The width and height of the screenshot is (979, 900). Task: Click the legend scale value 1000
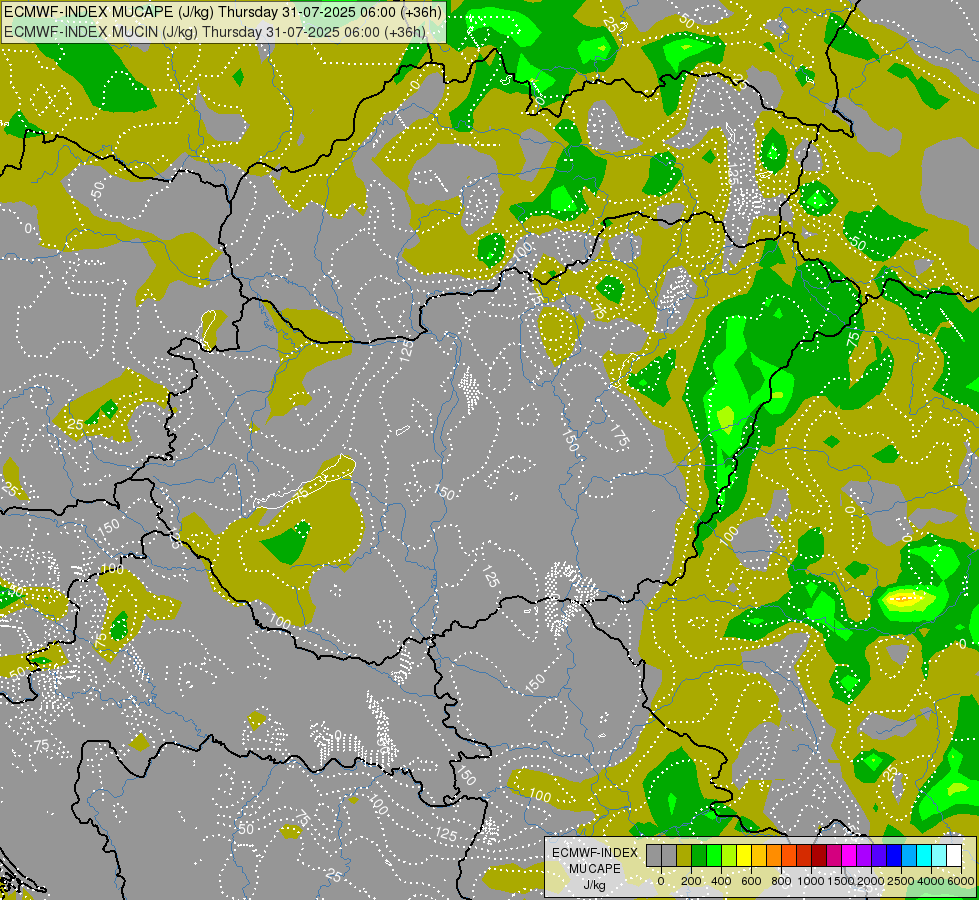(811, 881)
